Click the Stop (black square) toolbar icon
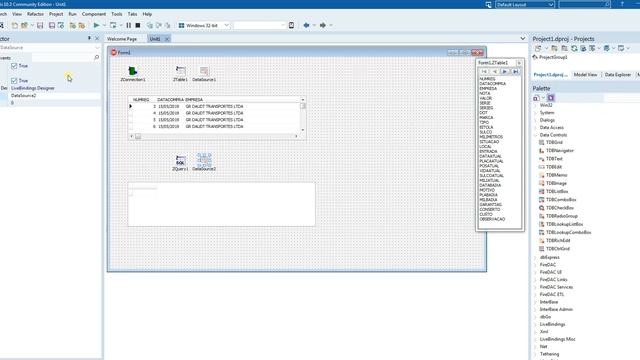This screenshot has height=360, width=640. click(138, 25)
